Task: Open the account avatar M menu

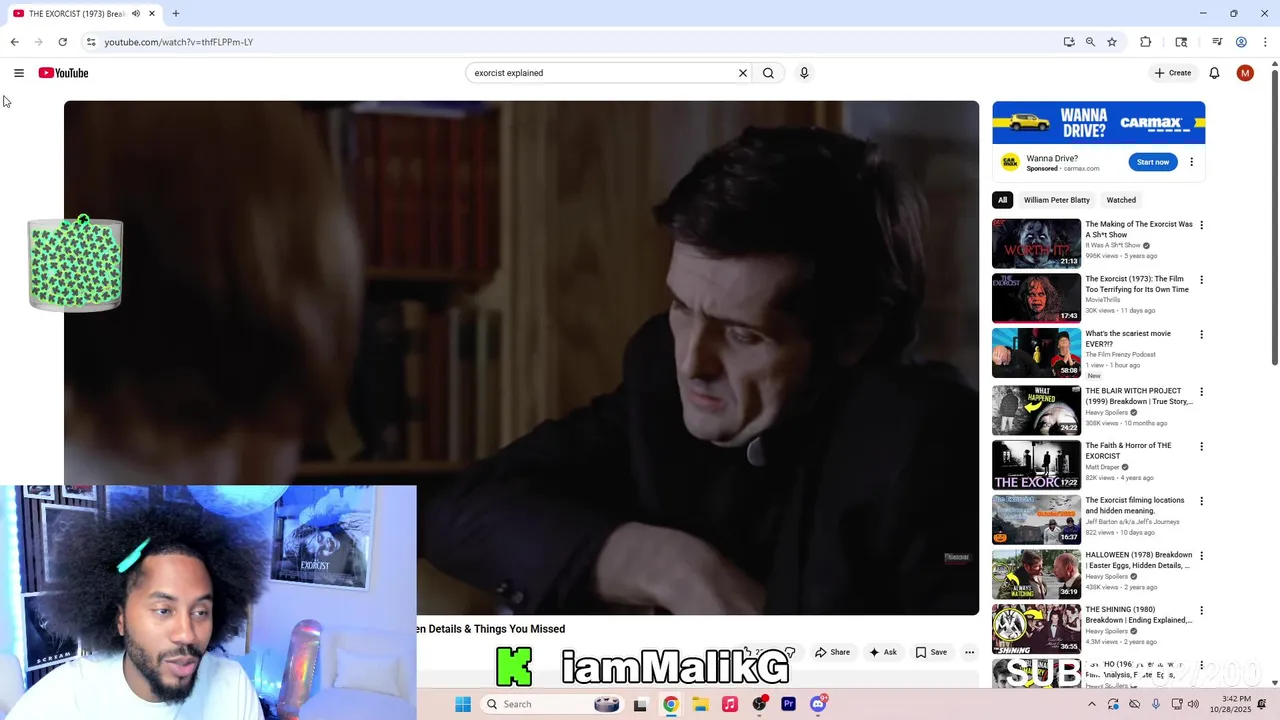Action: point(1245,73)
